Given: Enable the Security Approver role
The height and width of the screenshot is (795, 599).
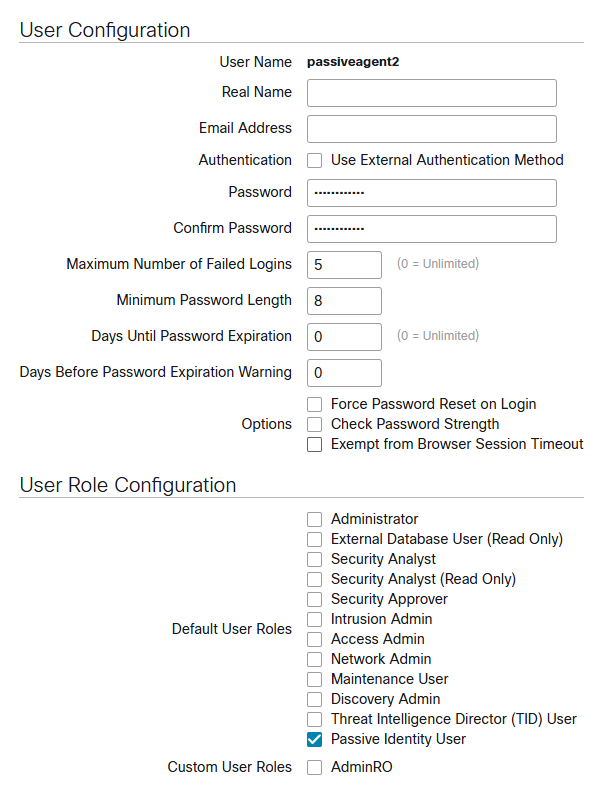Looking at the screenshot, I should tap(314, 599).
